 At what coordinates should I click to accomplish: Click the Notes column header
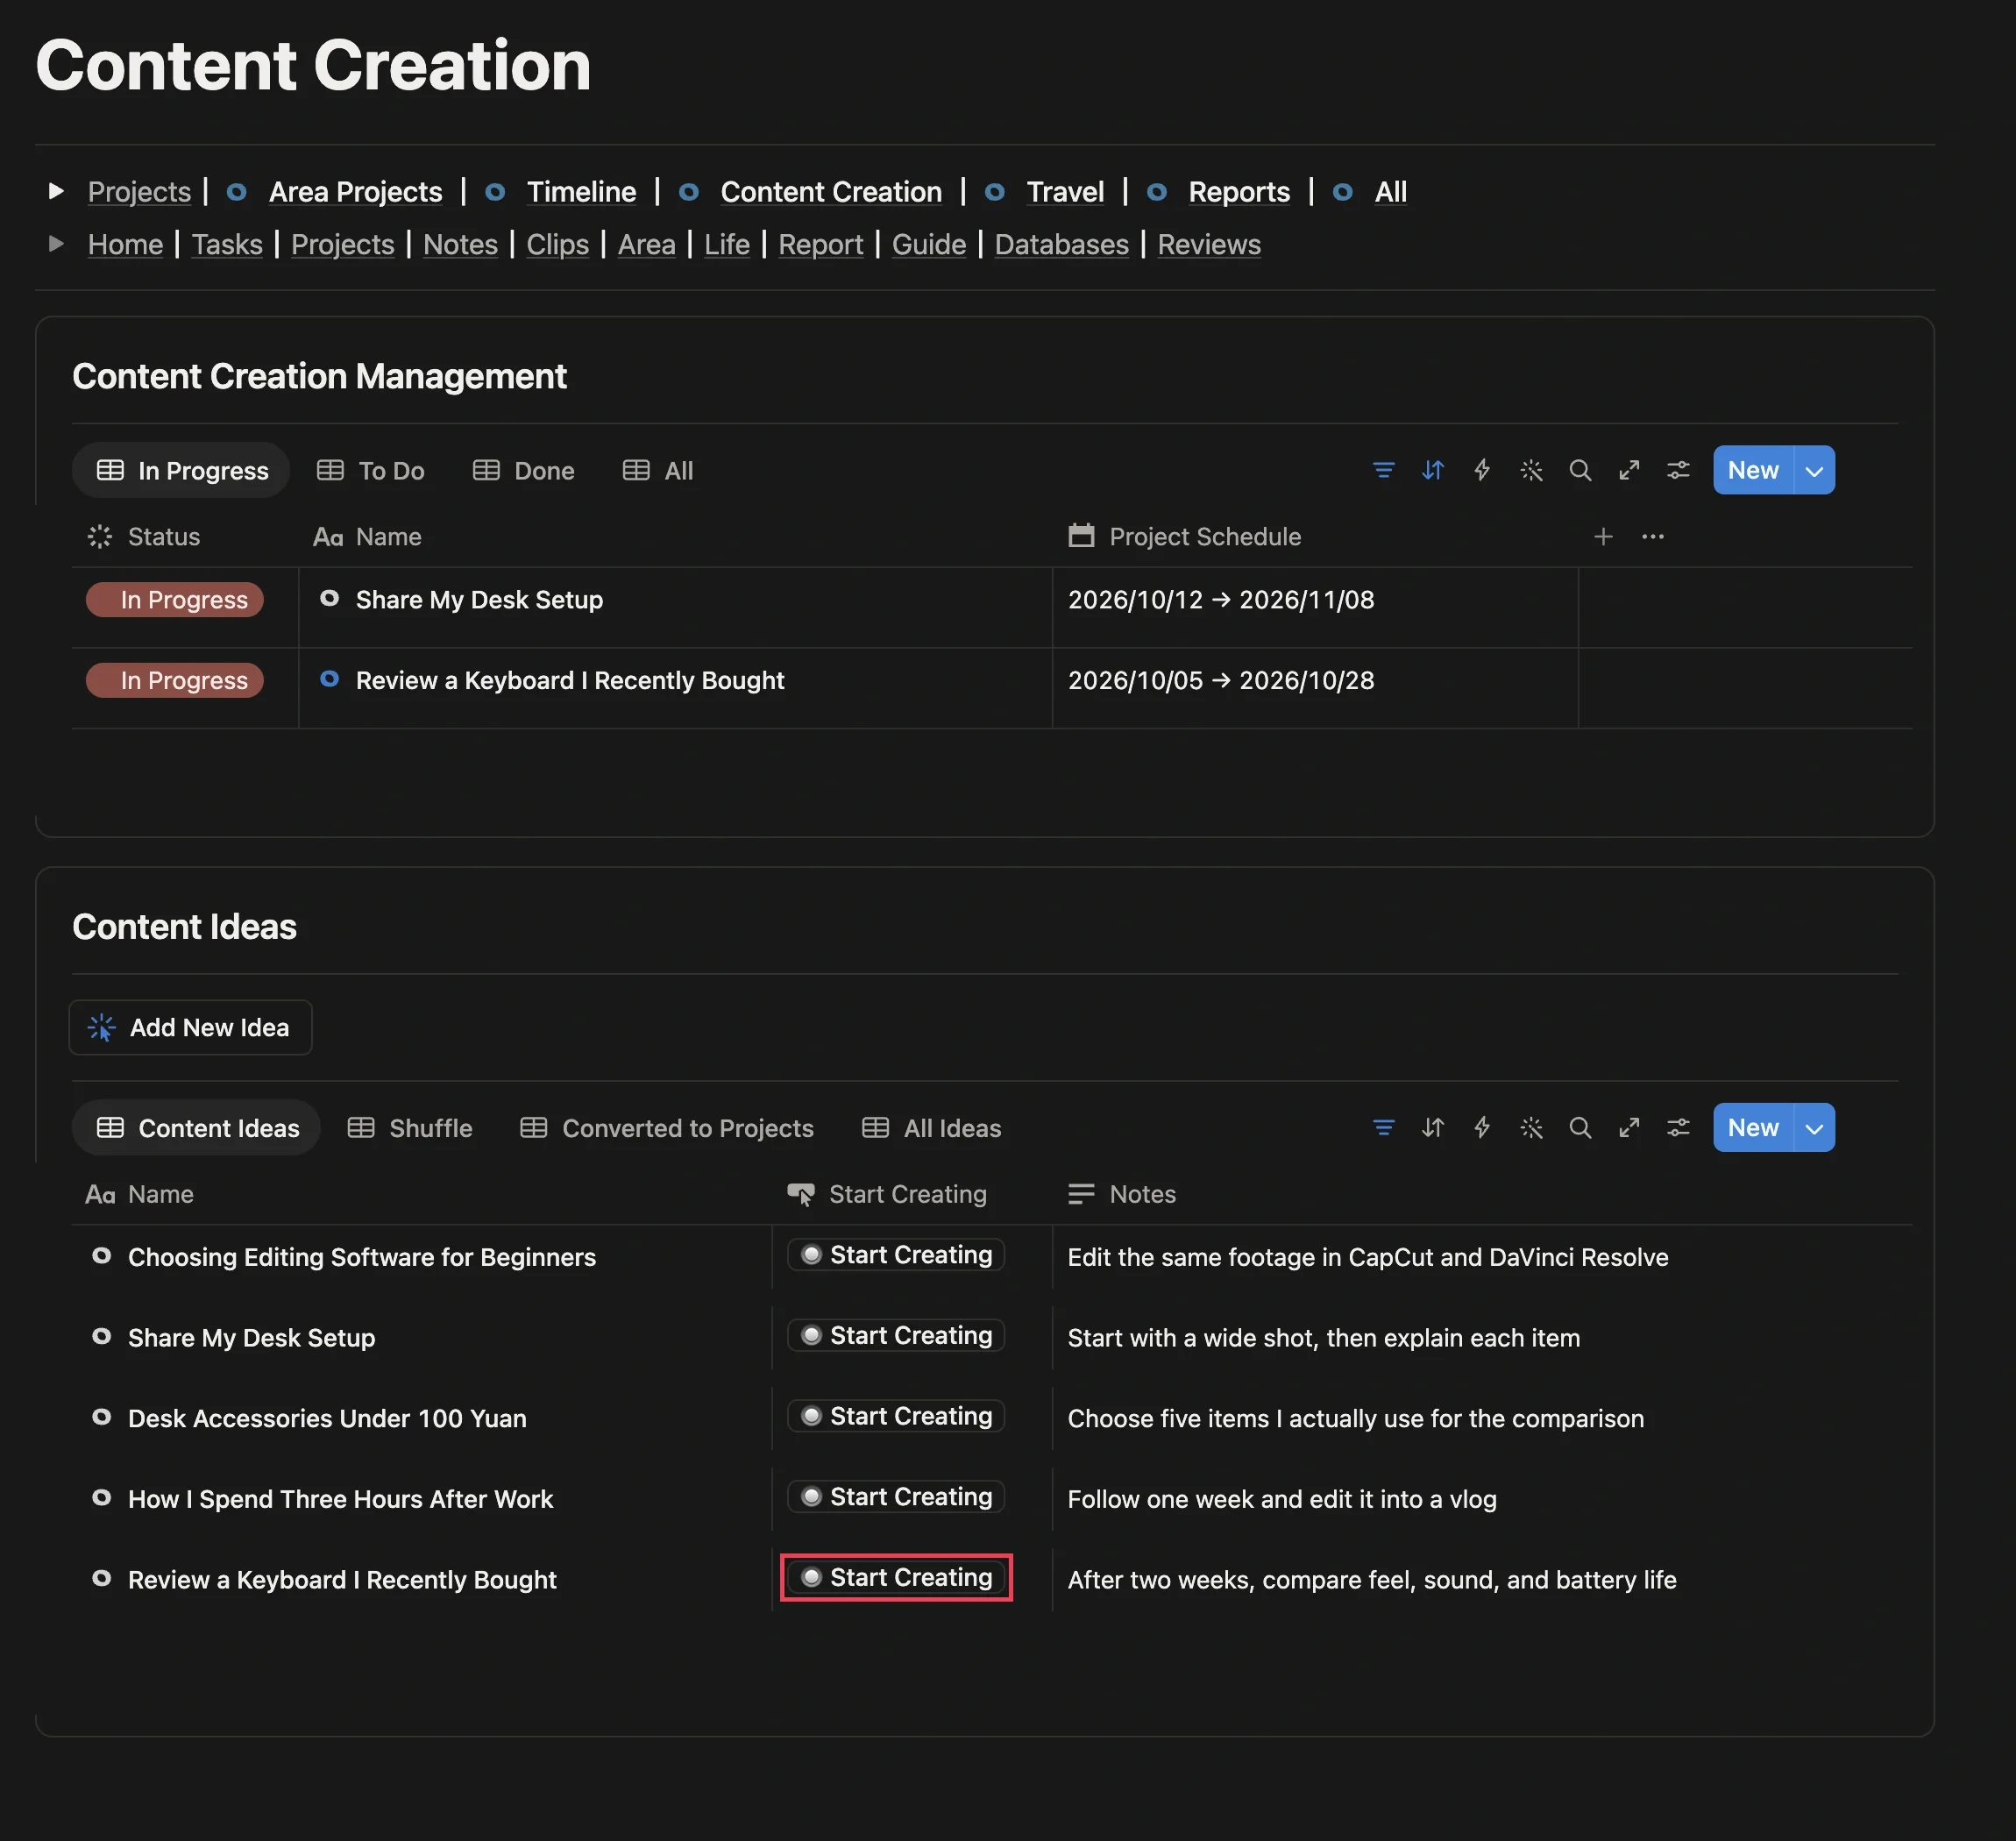coord(1122,1194)
